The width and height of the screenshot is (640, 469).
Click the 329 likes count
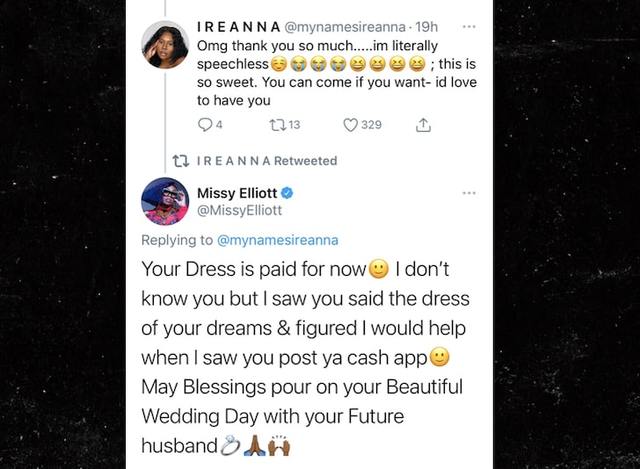pos(371,125)
